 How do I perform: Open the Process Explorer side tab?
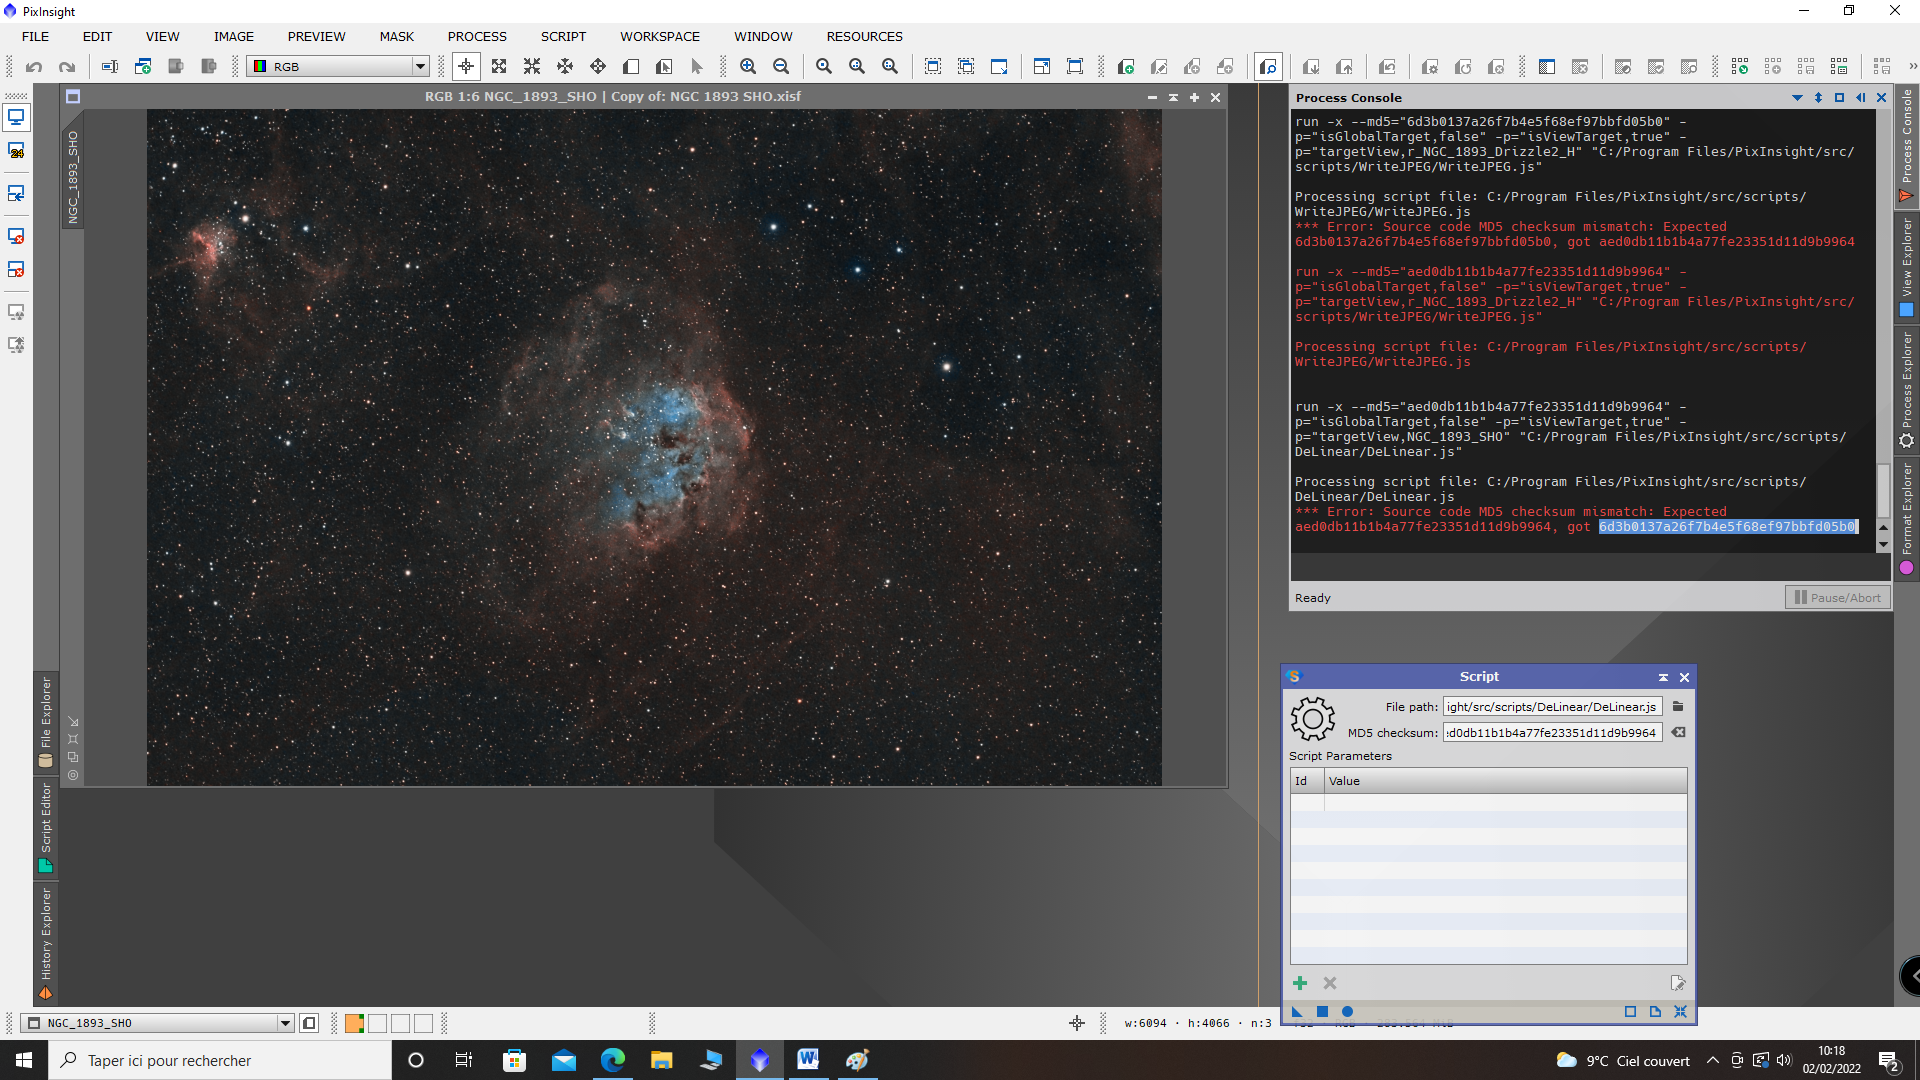click(1907, 390)
